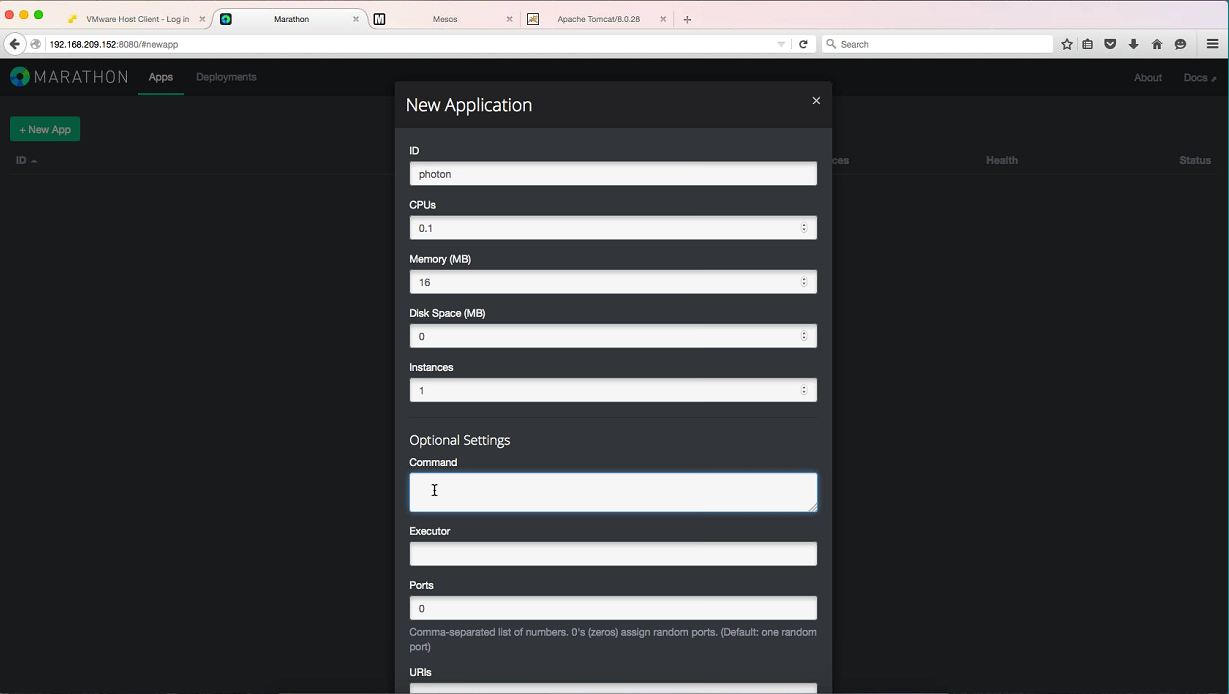Open the Deployments tab in Marathon
Screen dimensions: 1229x694
coord(226,77)
